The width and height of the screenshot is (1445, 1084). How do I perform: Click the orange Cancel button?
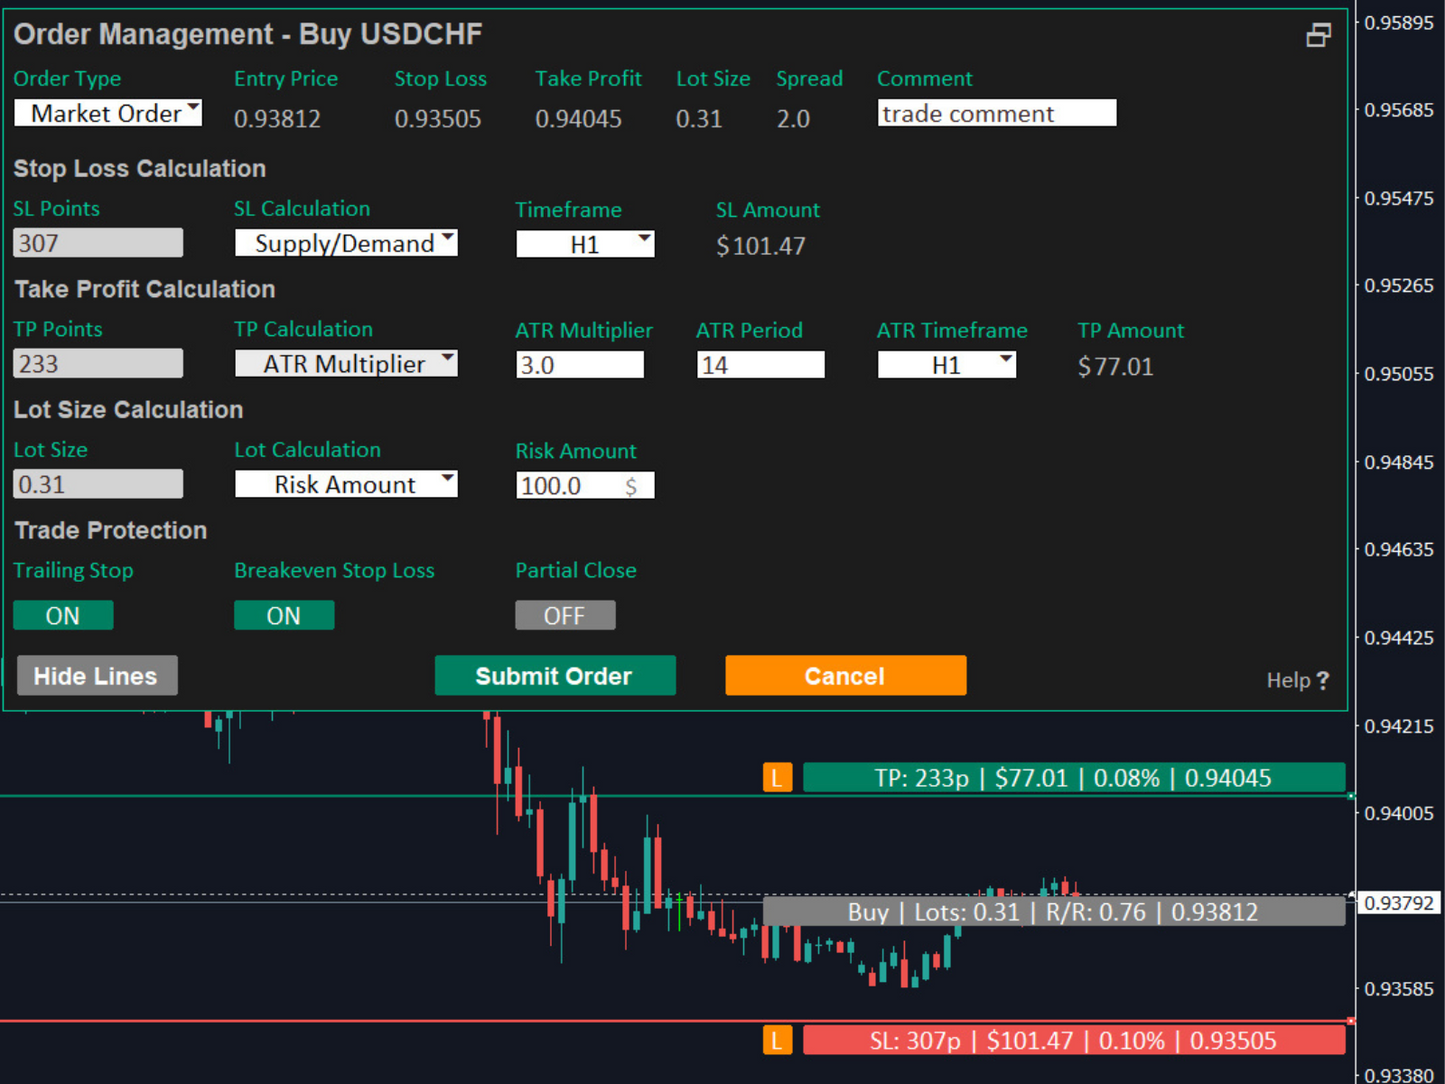click(x=846, y=676)
